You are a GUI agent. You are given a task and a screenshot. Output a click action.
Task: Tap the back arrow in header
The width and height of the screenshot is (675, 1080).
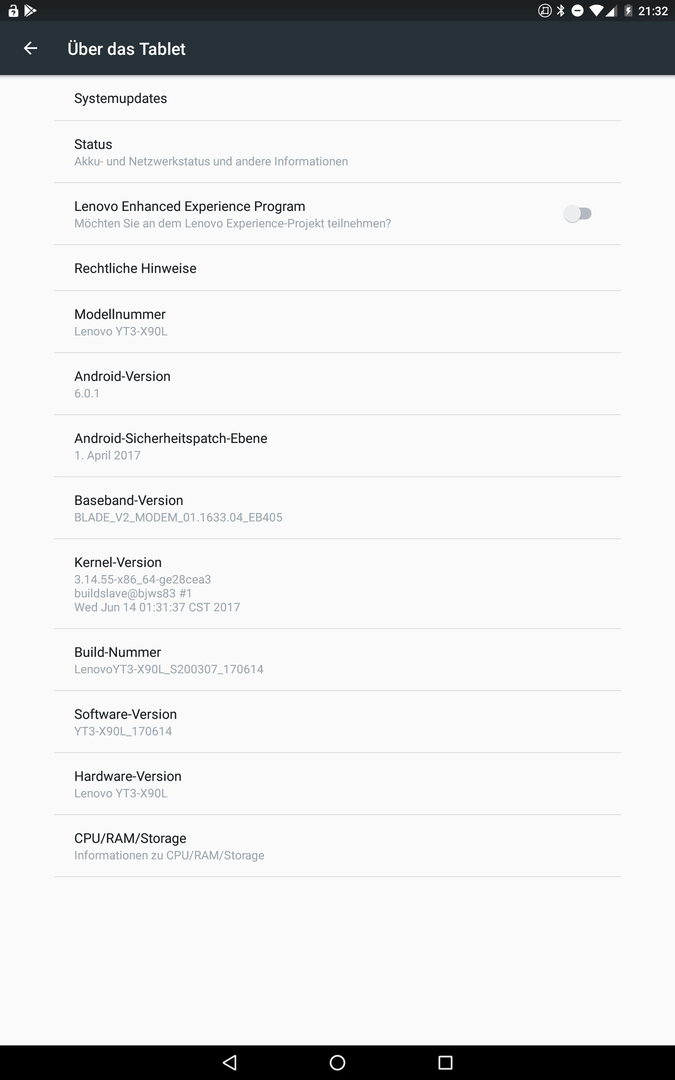point(30,48)
